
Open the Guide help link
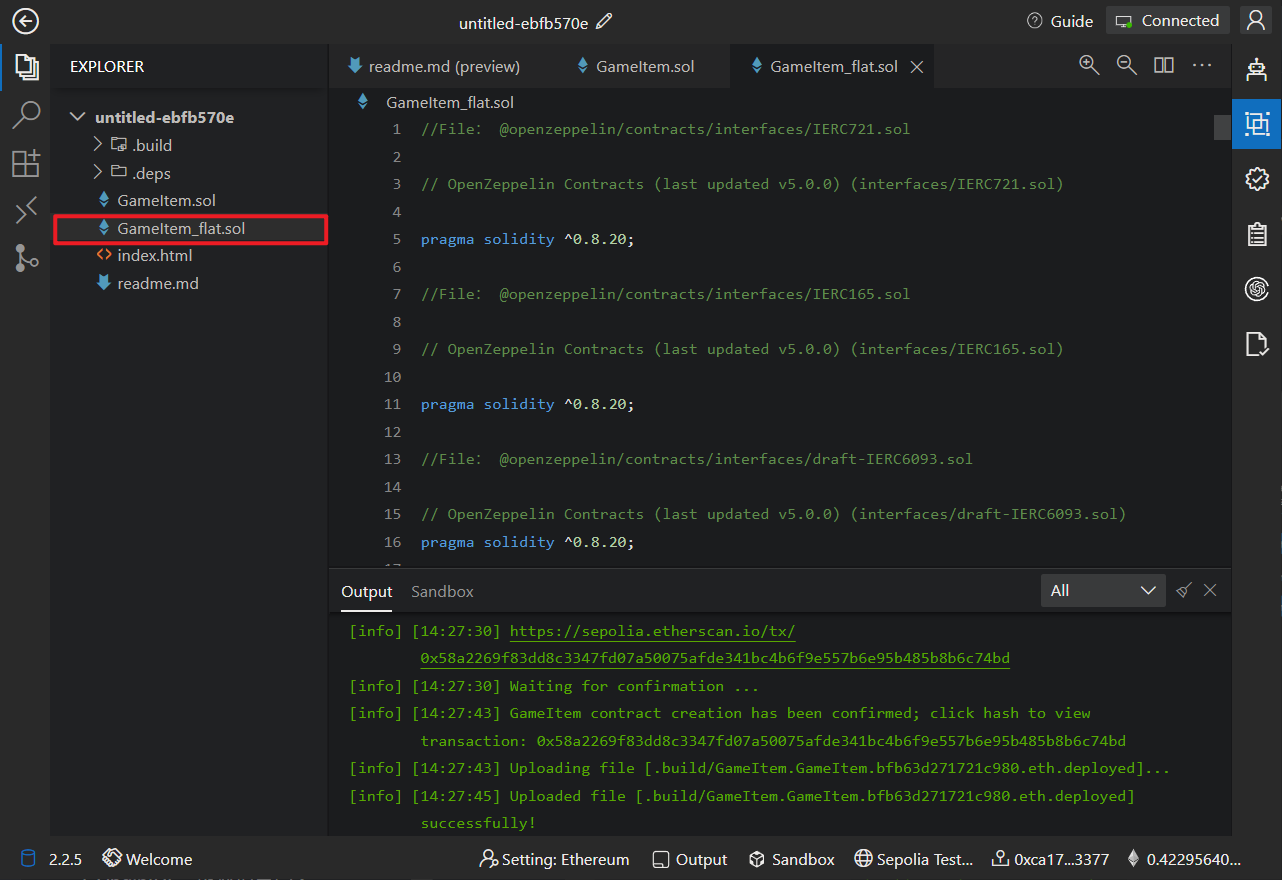[x=1060, y=21]
